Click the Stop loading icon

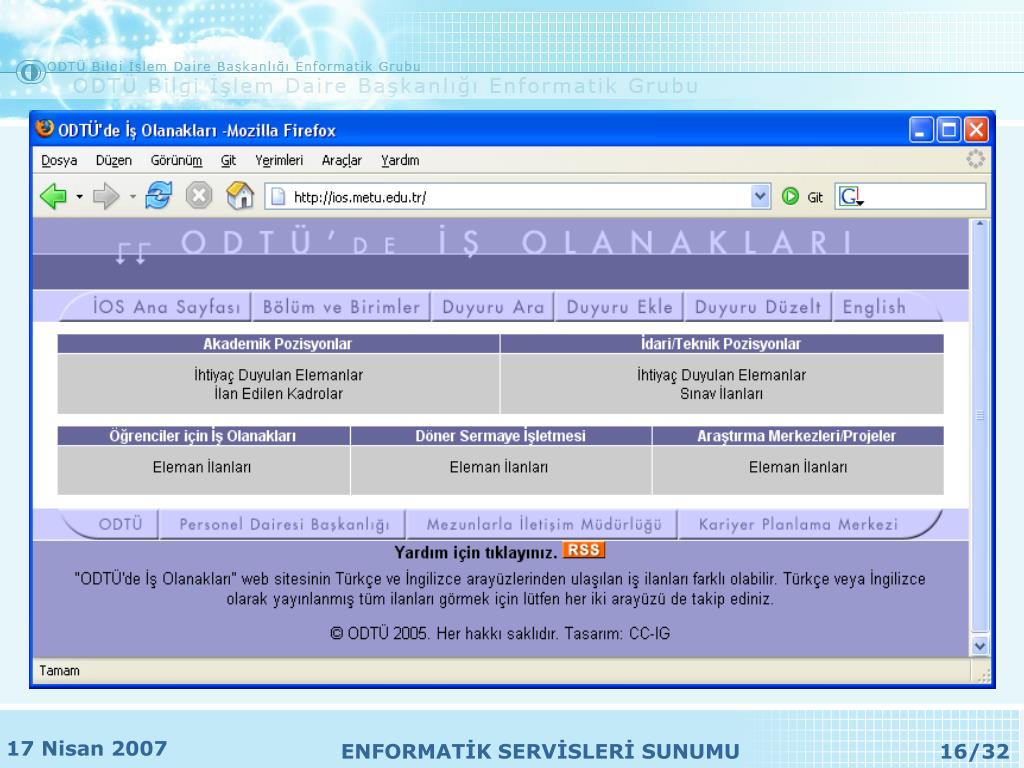199,195
